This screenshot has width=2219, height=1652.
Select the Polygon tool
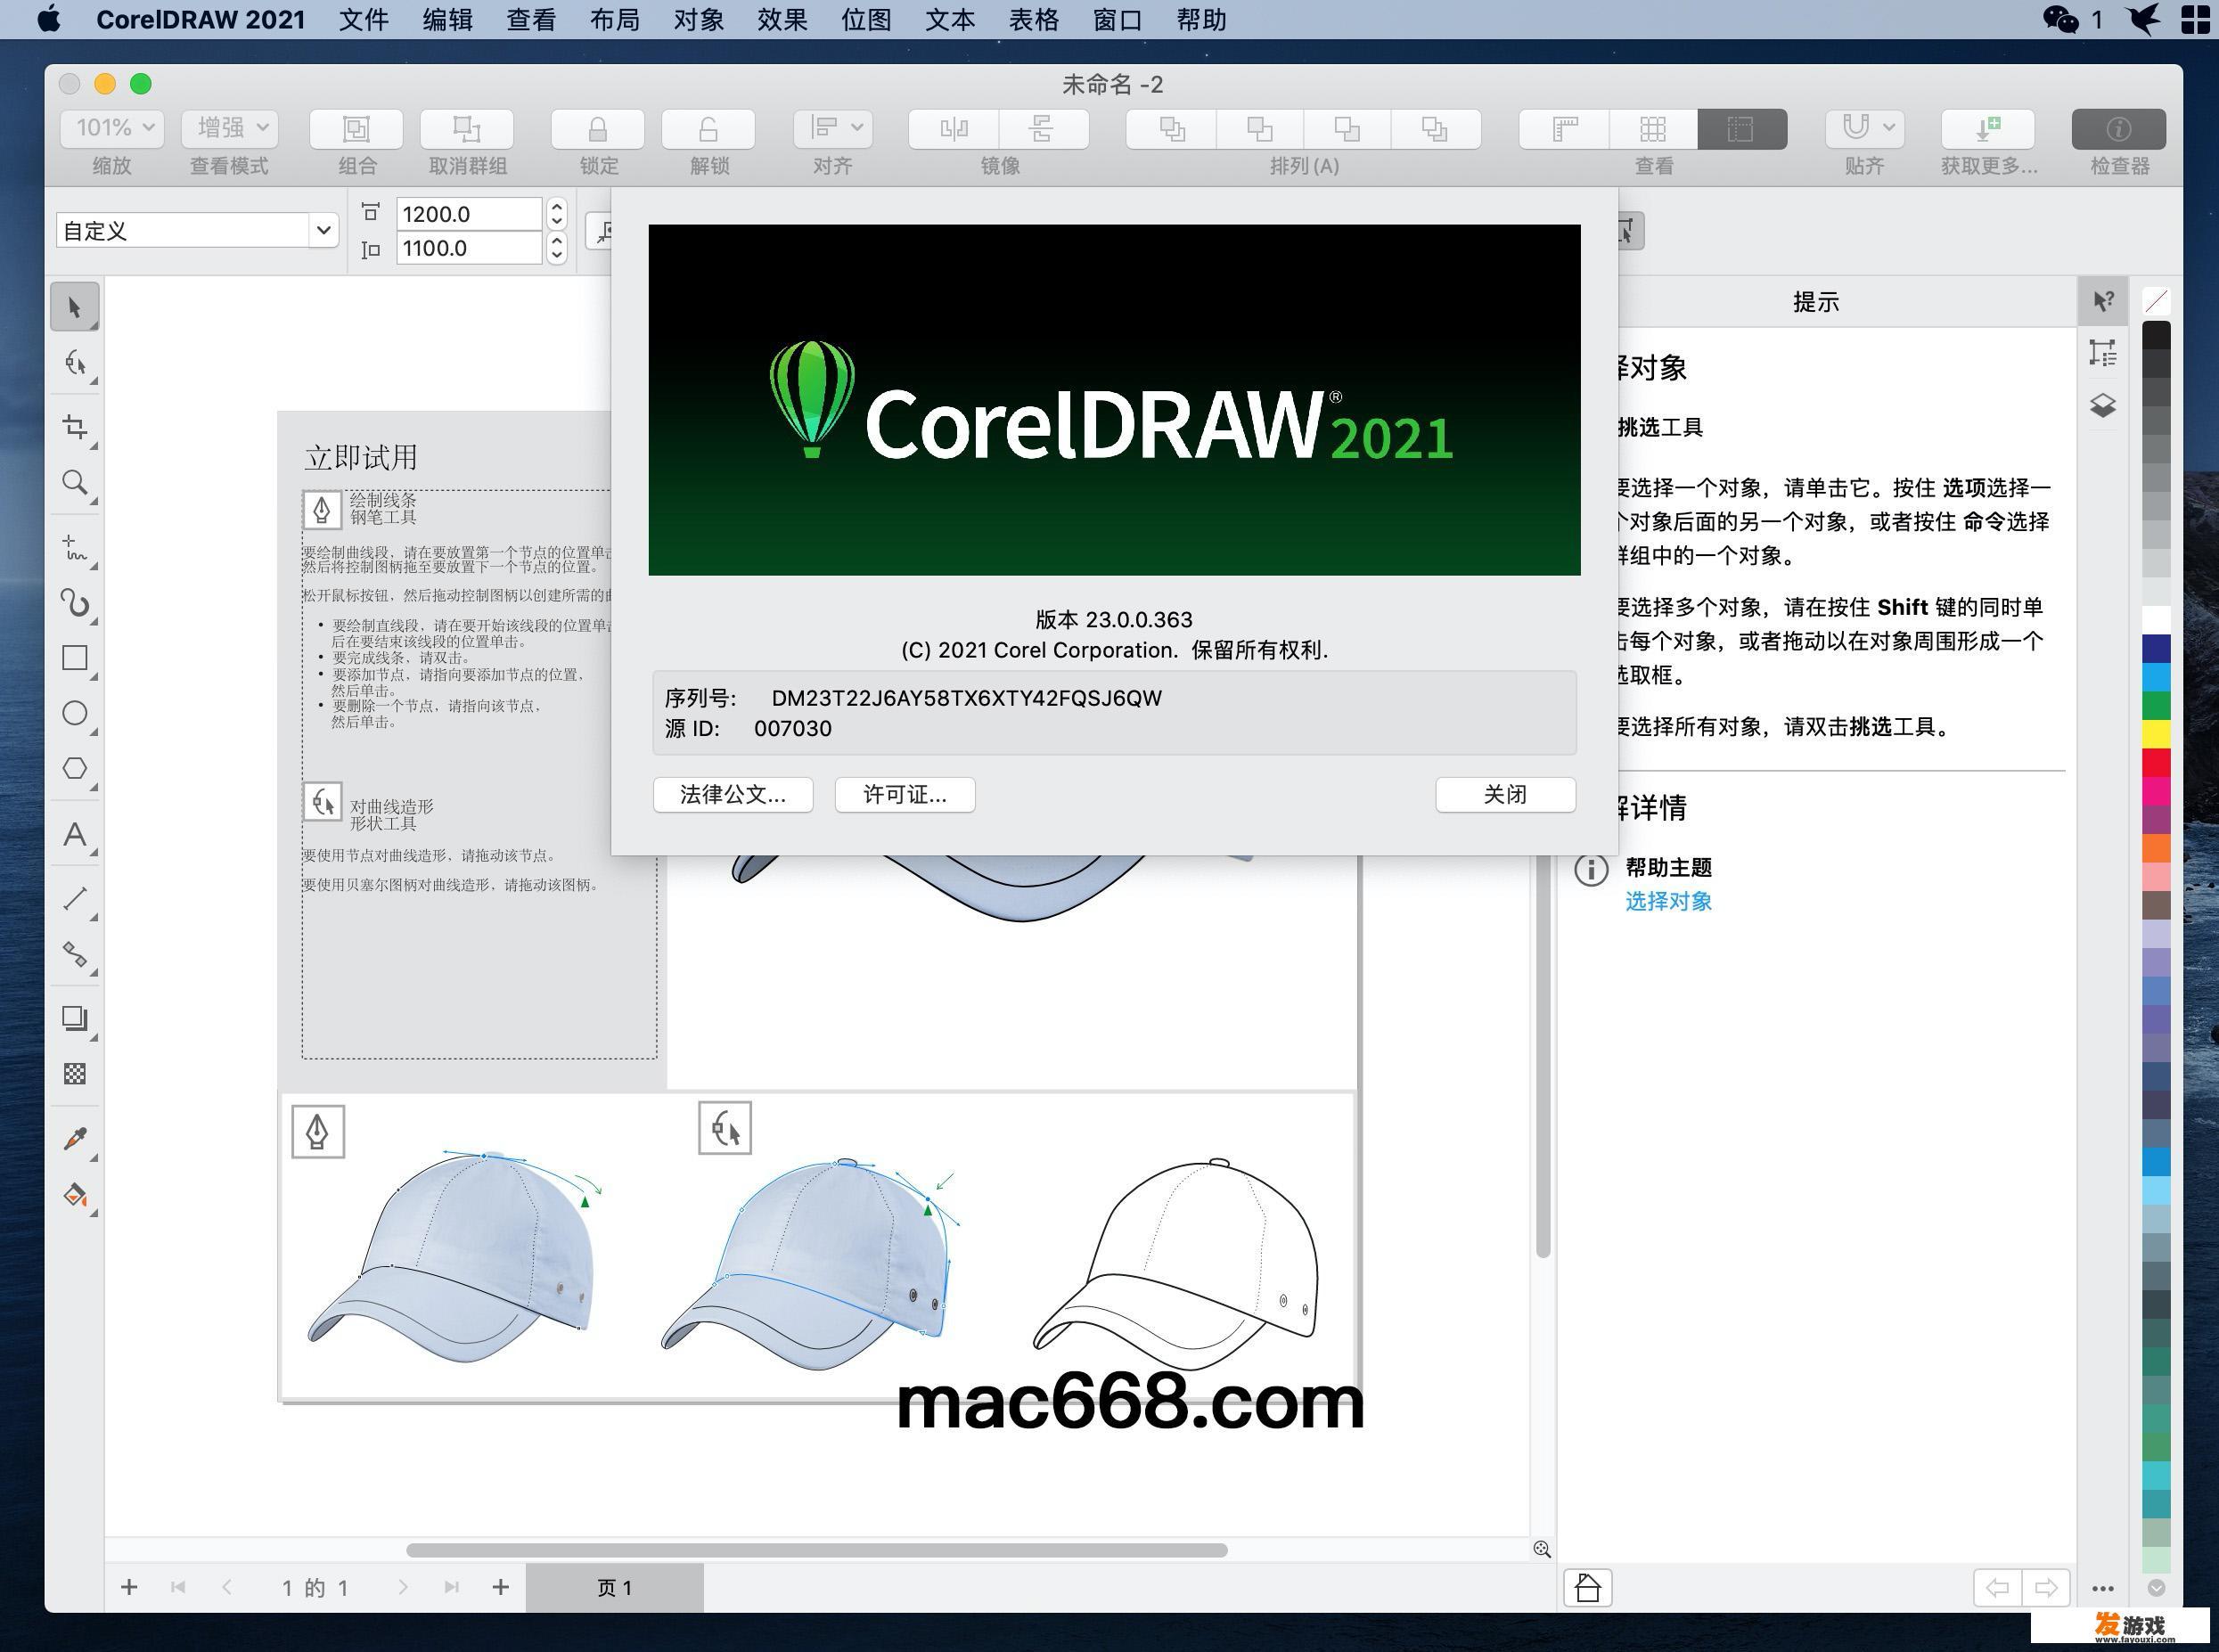pyautogui.click(x=75, y=768)
